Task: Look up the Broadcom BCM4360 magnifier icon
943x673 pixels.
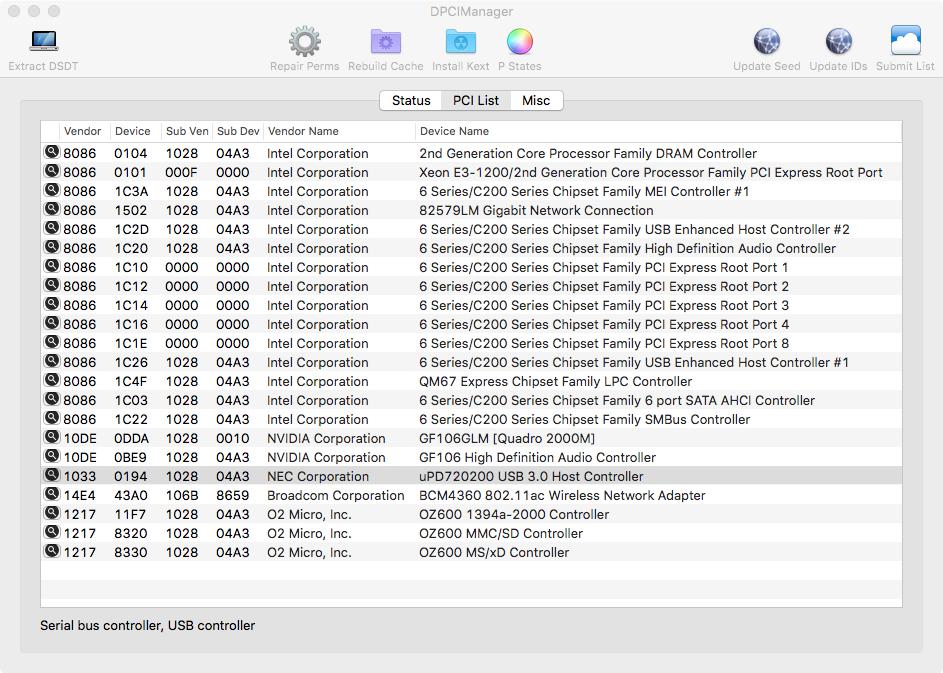Action: [x=51, y=495]
